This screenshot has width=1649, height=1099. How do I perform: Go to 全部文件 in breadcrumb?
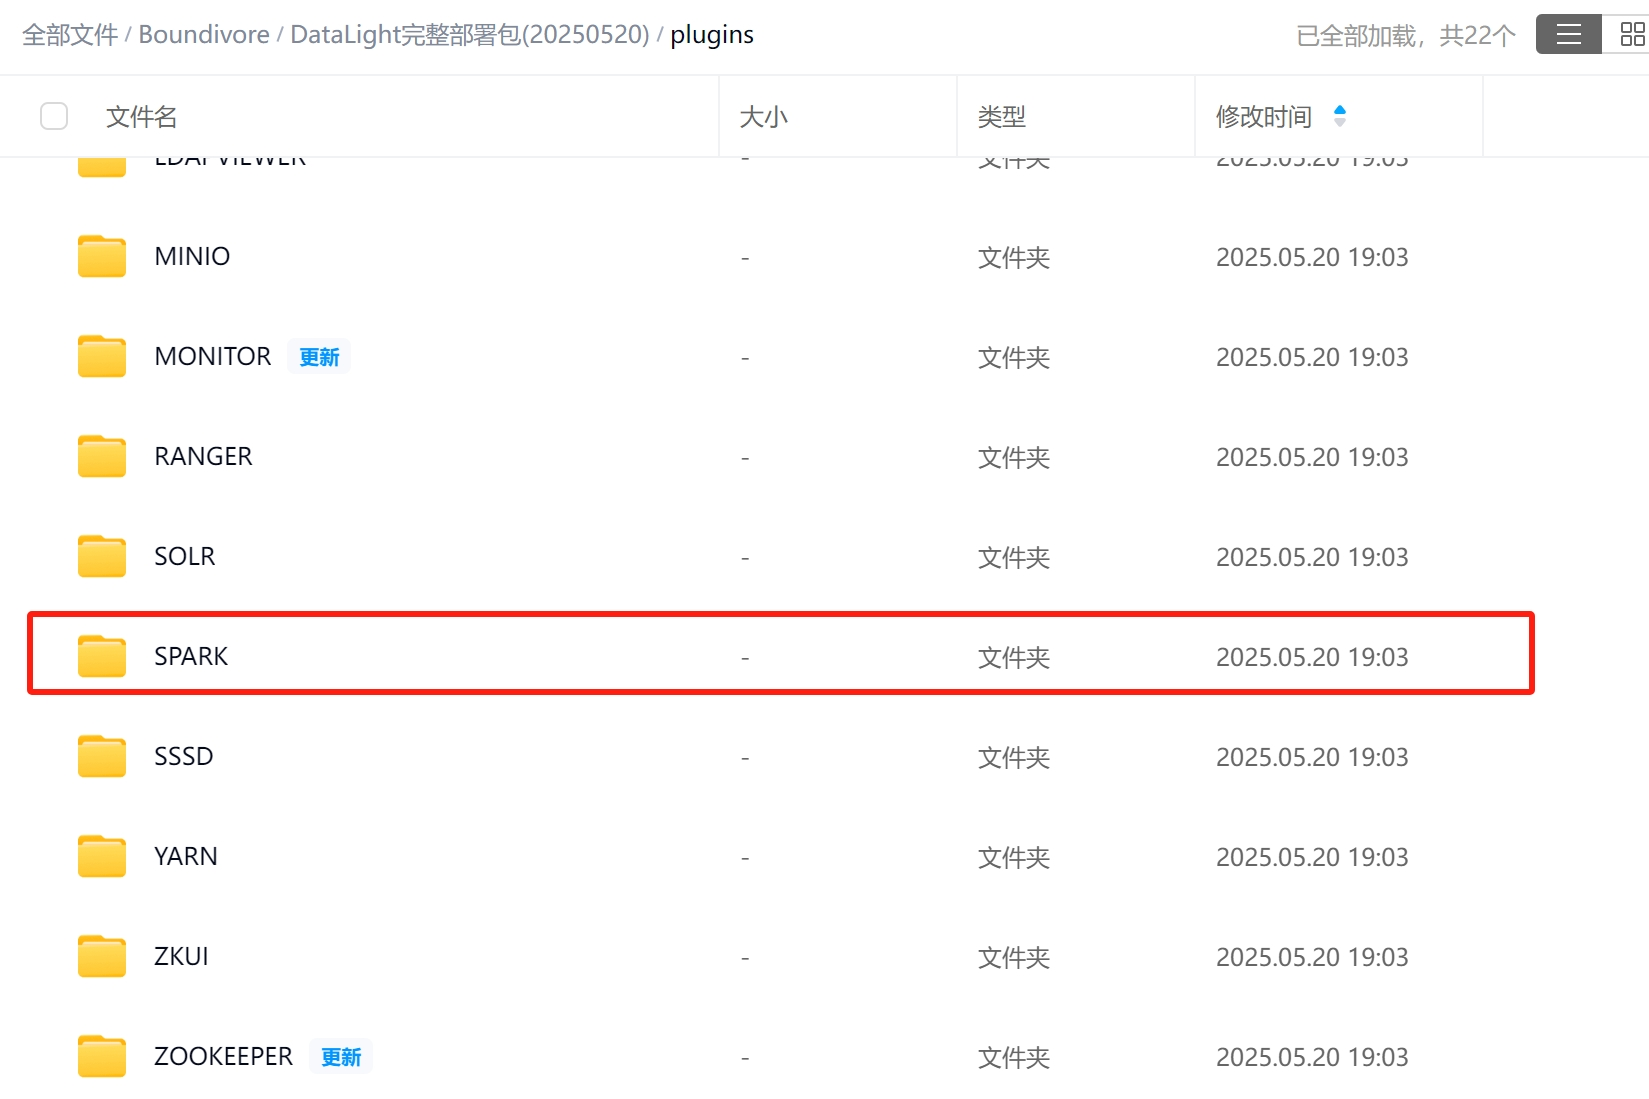pos(70,35)
